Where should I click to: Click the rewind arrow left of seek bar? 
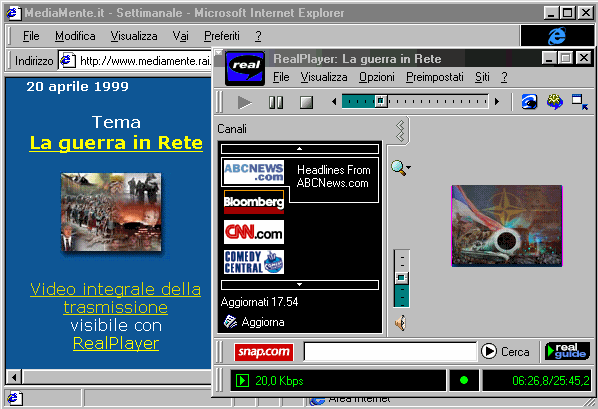pos(334,102)
